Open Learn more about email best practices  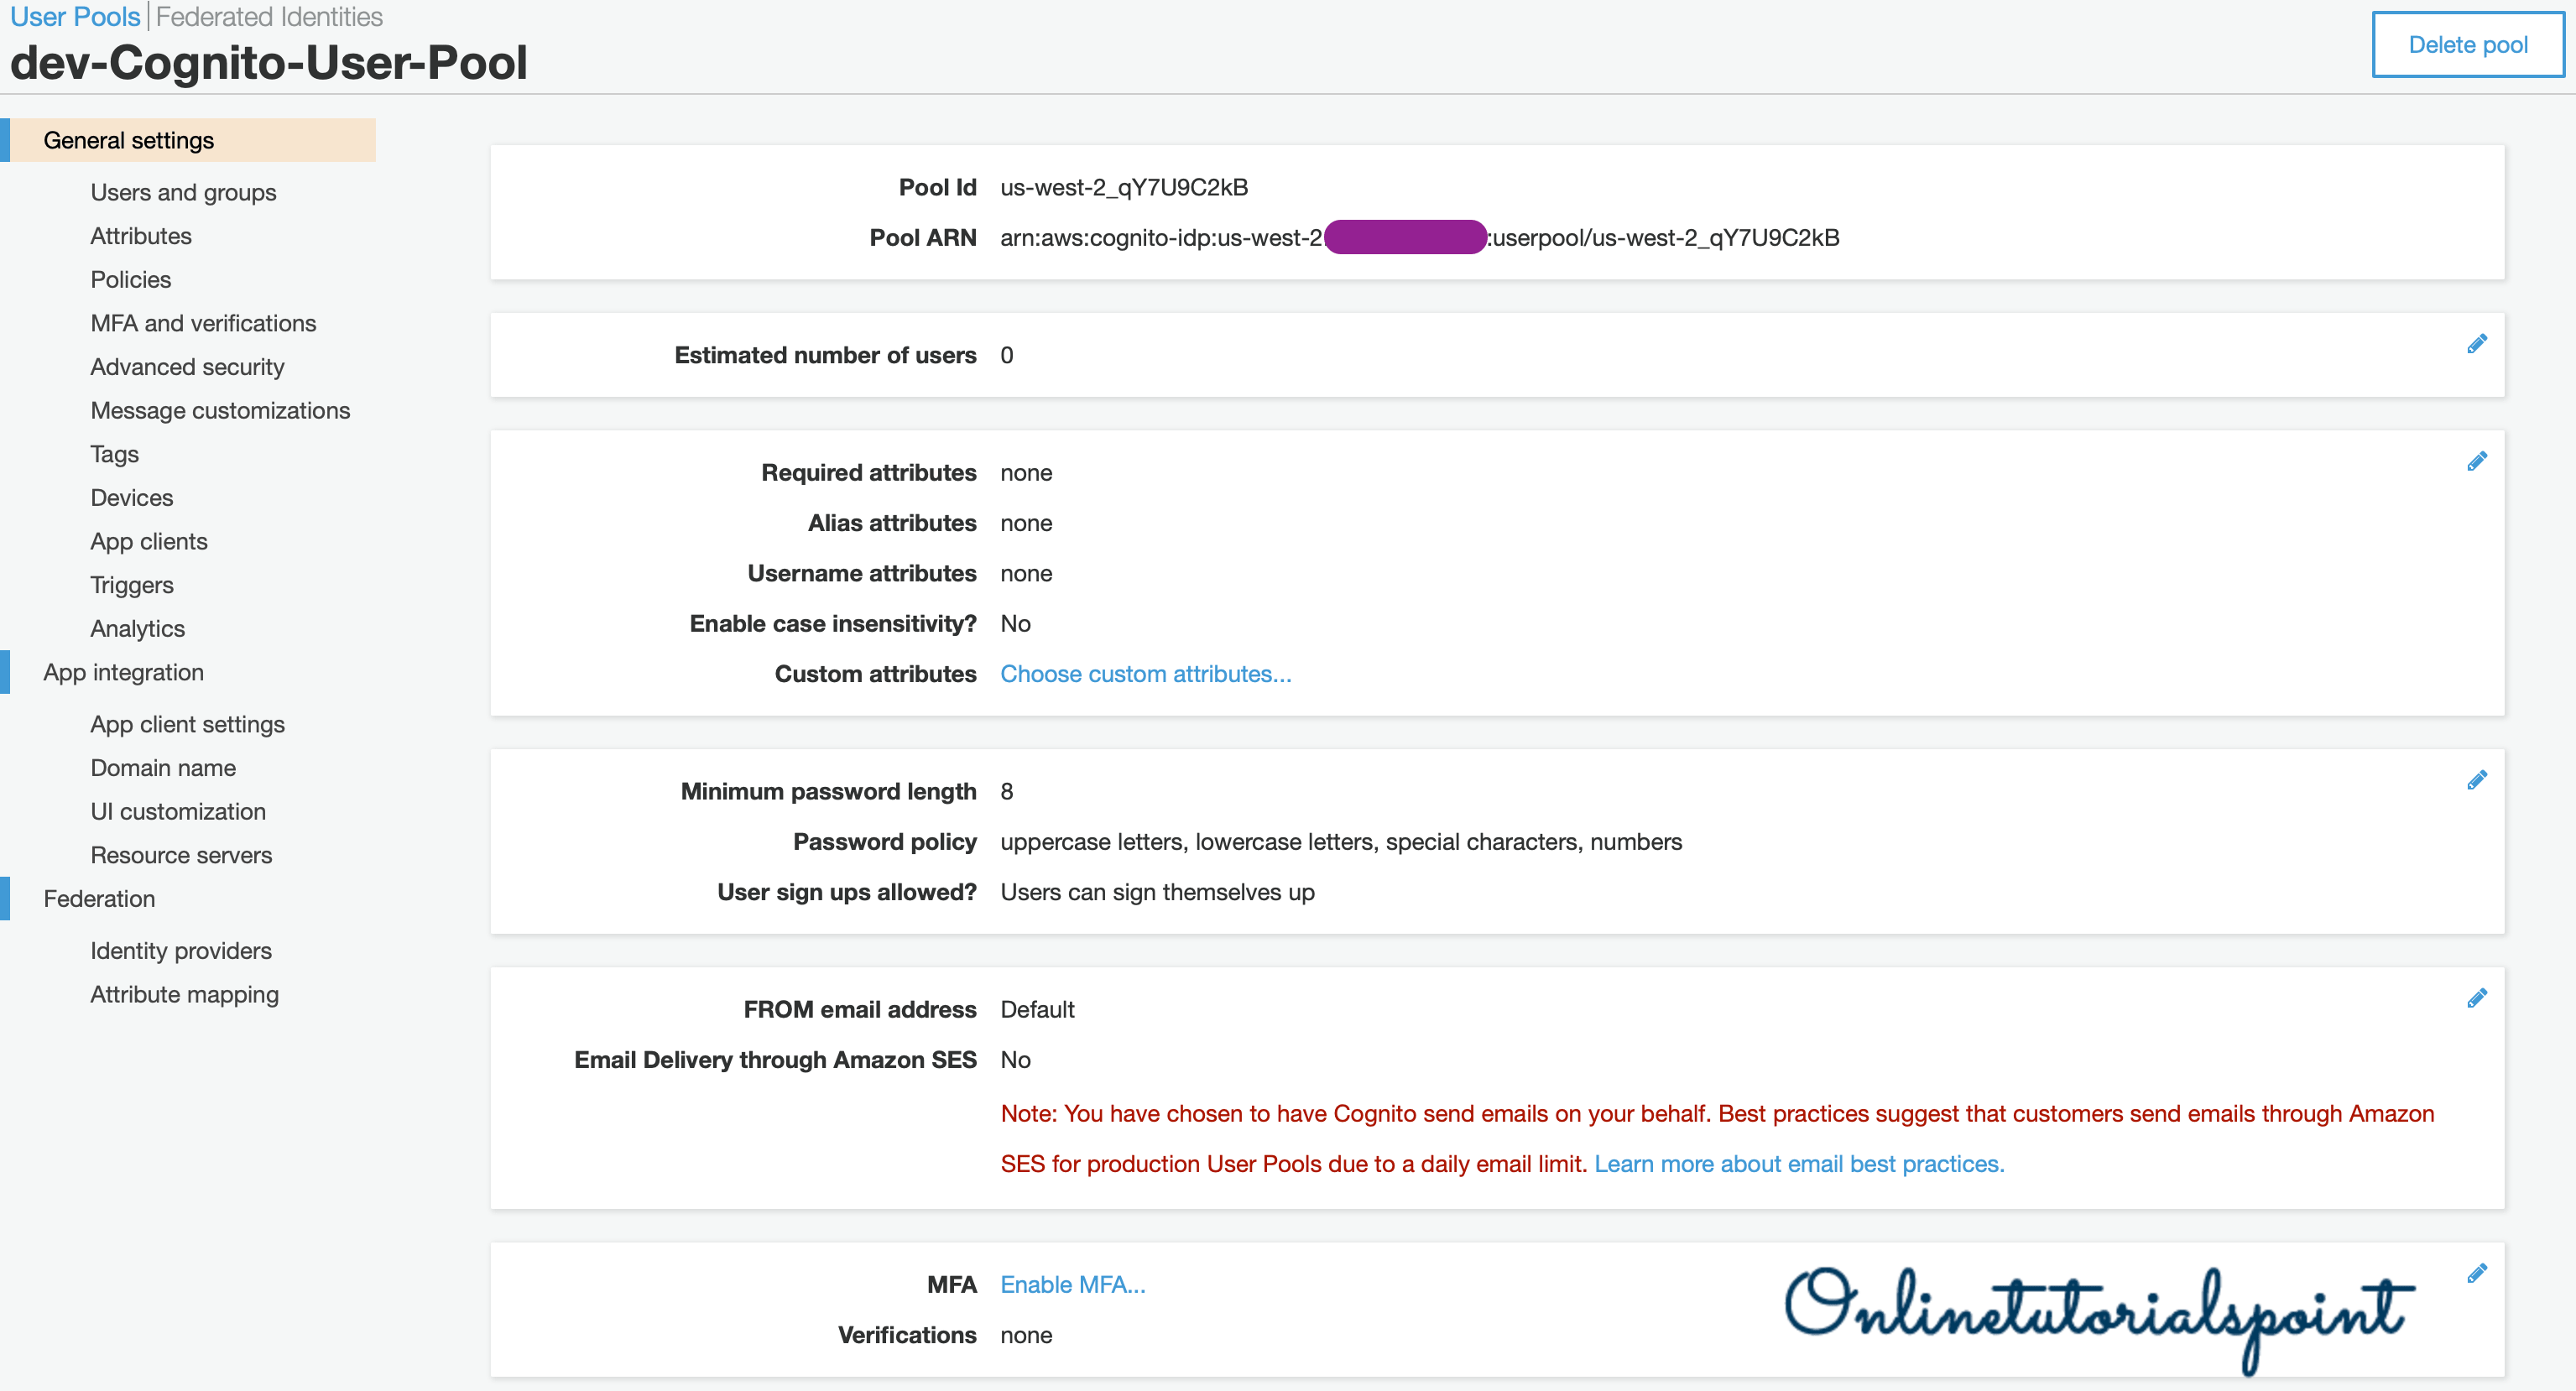point(1798,1164)
